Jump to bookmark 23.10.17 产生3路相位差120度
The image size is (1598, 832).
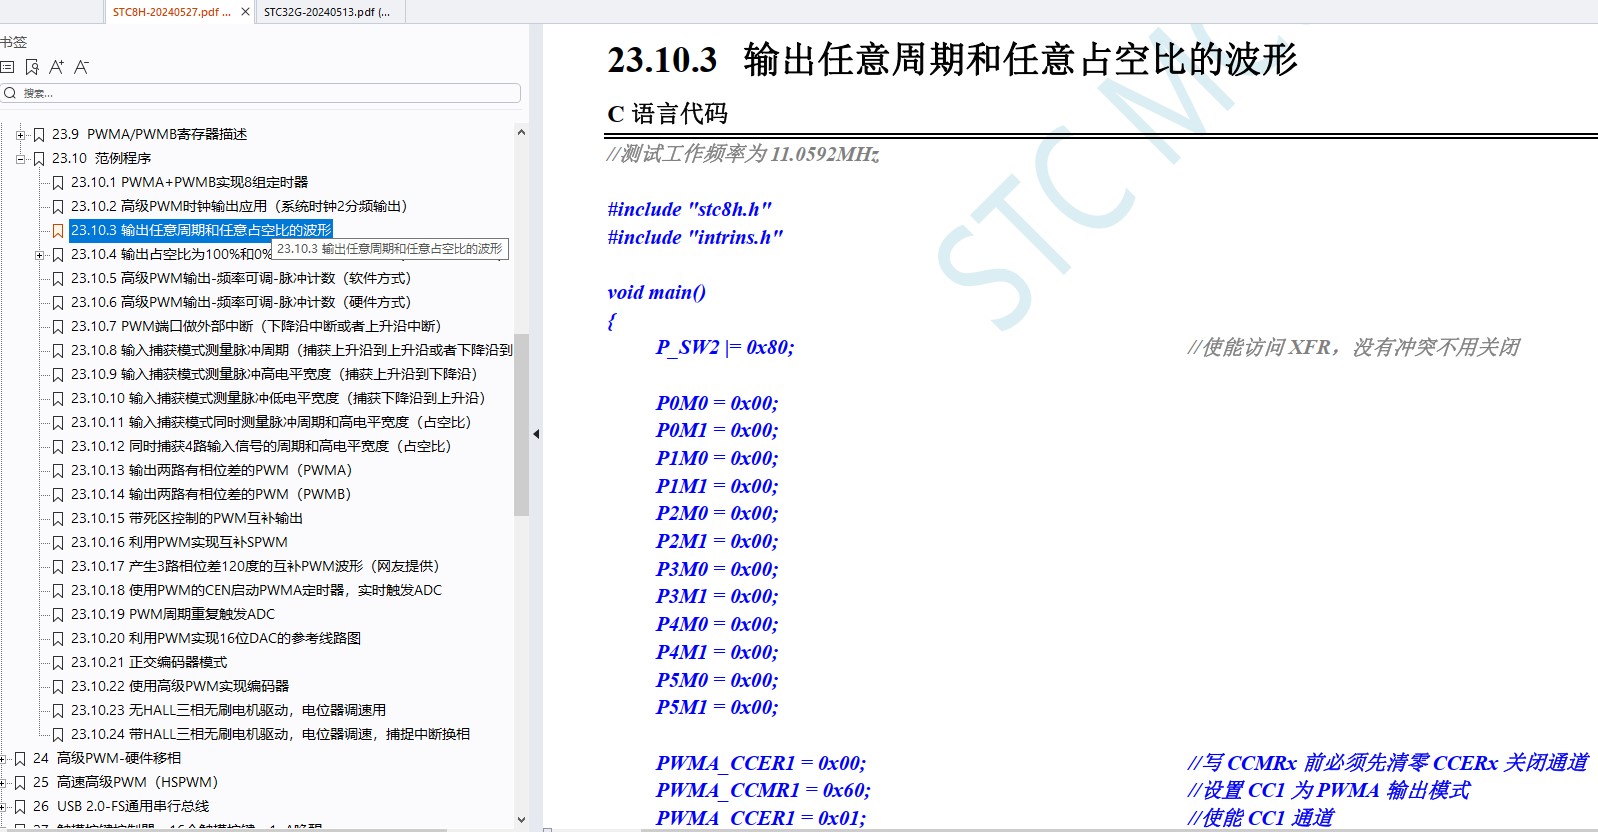point(255,566)
